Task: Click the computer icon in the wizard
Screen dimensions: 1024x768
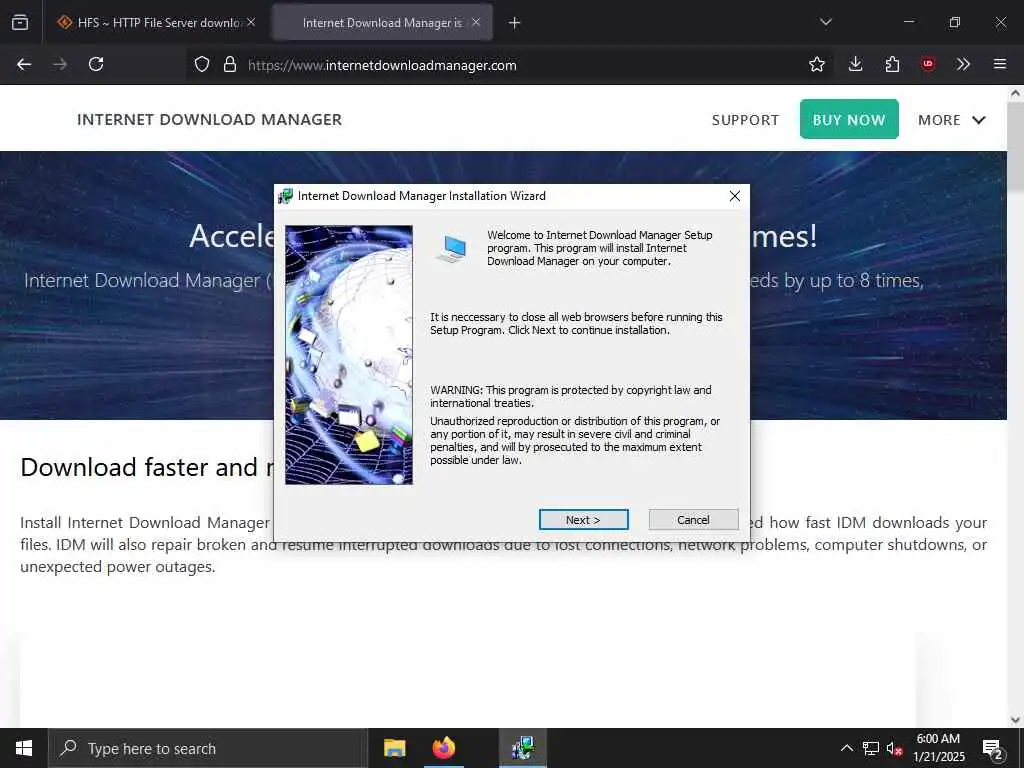Action: pyautogui.click(x=452, y=249)
